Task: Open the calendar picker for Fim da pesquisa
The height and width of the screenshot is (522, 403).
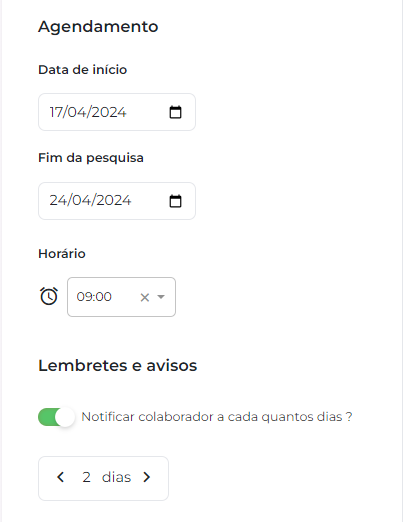Action: (175, 201)
